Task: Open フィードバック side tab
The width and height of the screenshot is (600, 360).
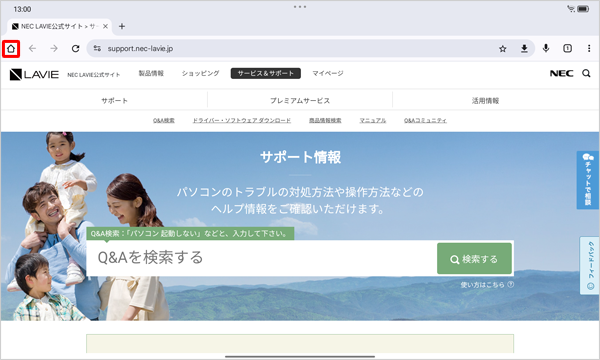Action: point(590,265)
